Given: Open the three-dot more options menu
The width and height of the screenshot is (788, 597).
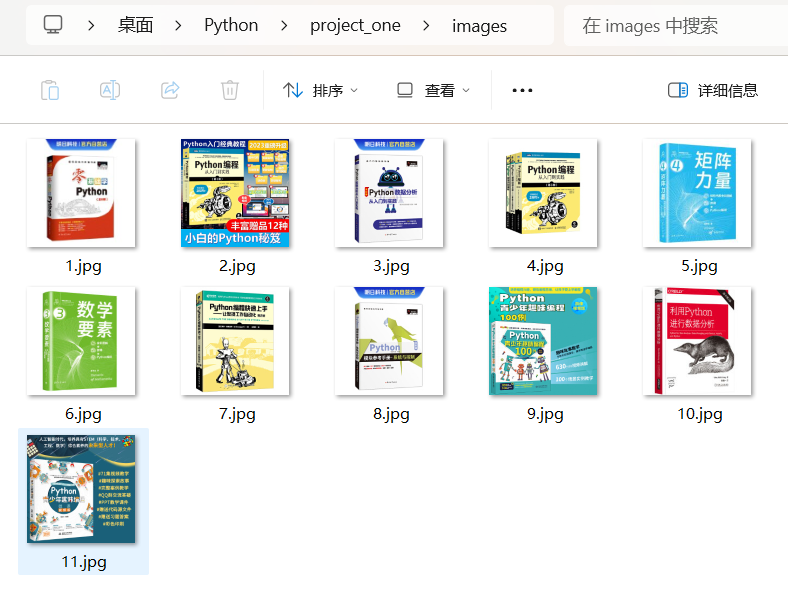Looking at the screenshot, I should [x=522, y=90].
